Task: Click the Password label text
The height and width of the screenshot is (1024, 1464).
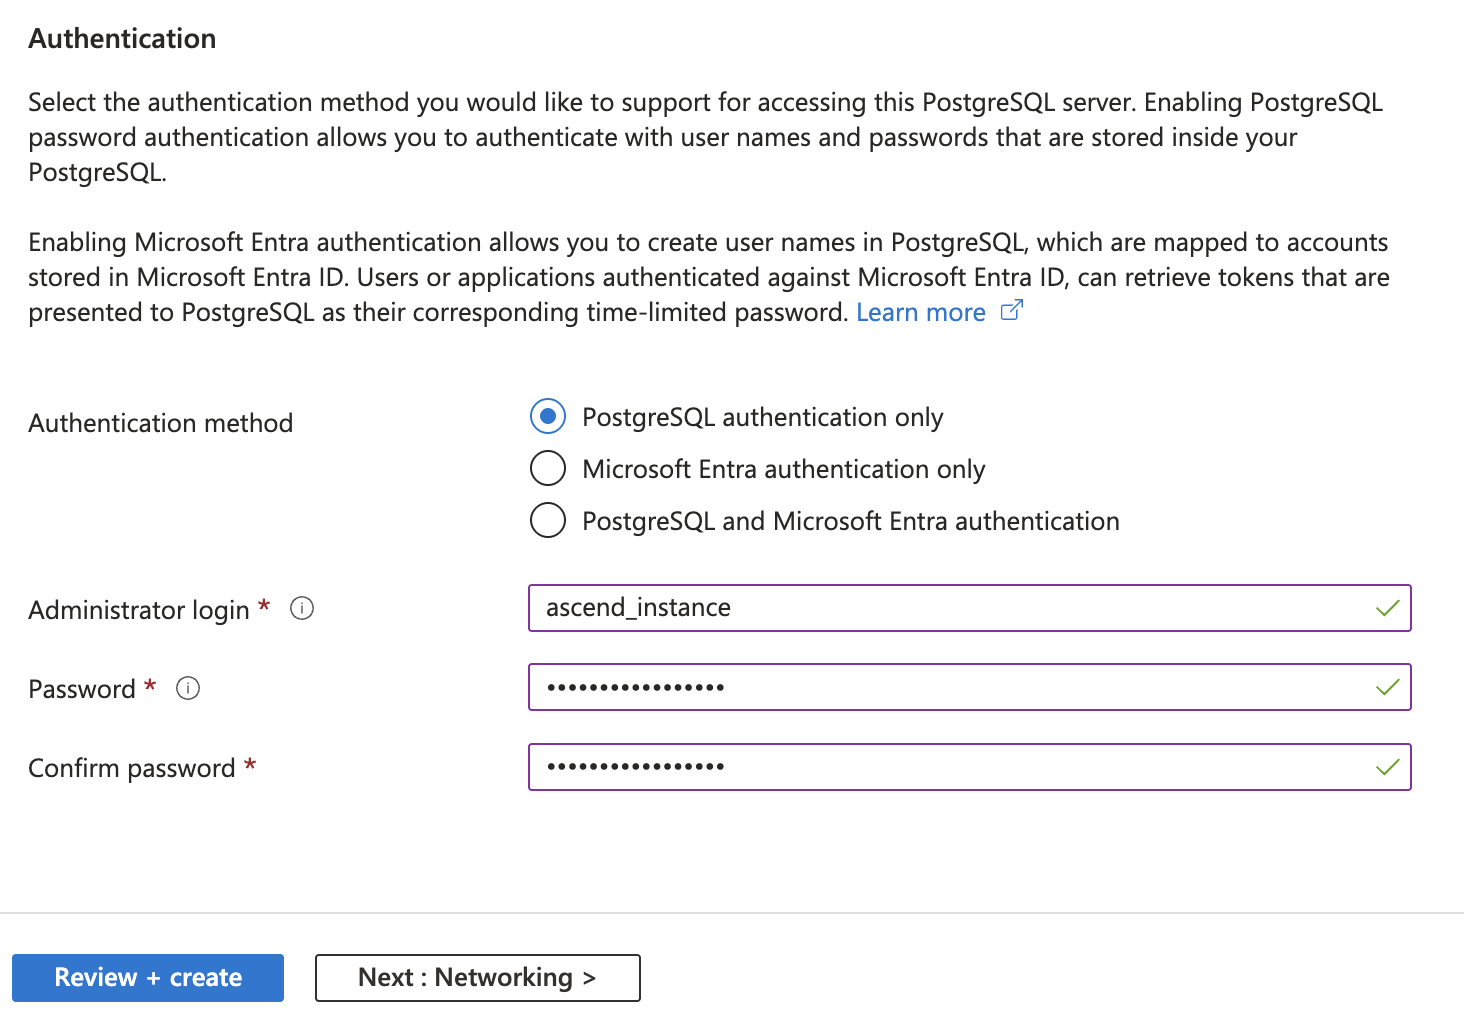Action: click(x=81, y=689)
